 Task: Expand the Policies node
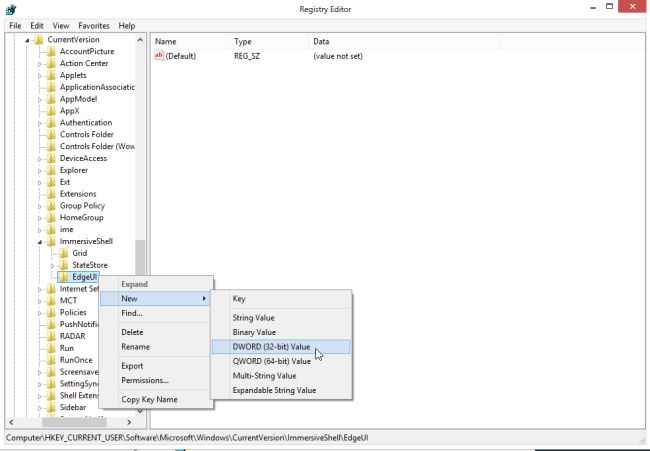(x=40, y=313)
